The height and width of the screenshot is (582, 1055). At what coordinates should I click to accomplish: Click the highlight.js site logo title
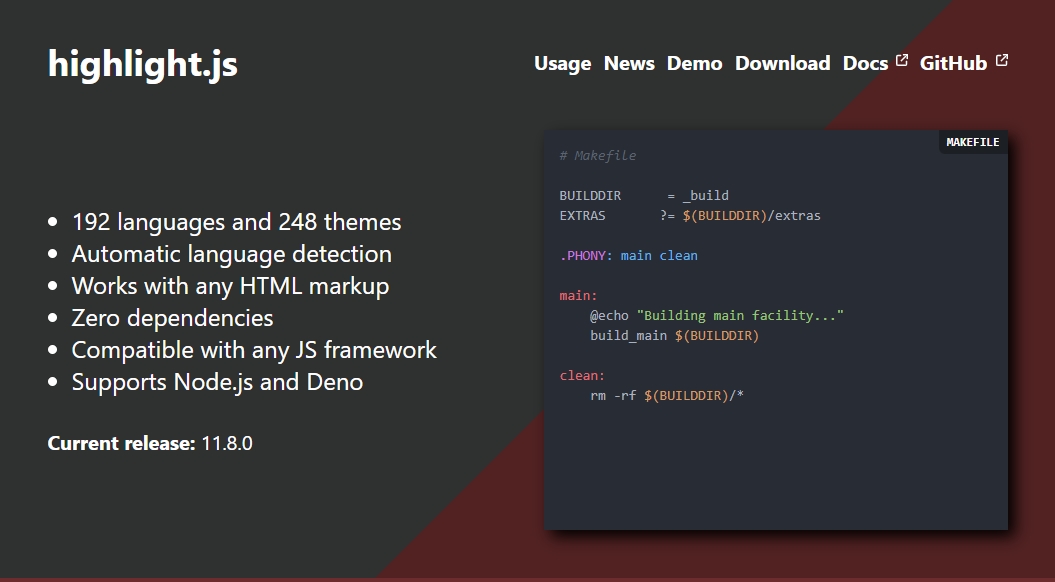point(143,64)
